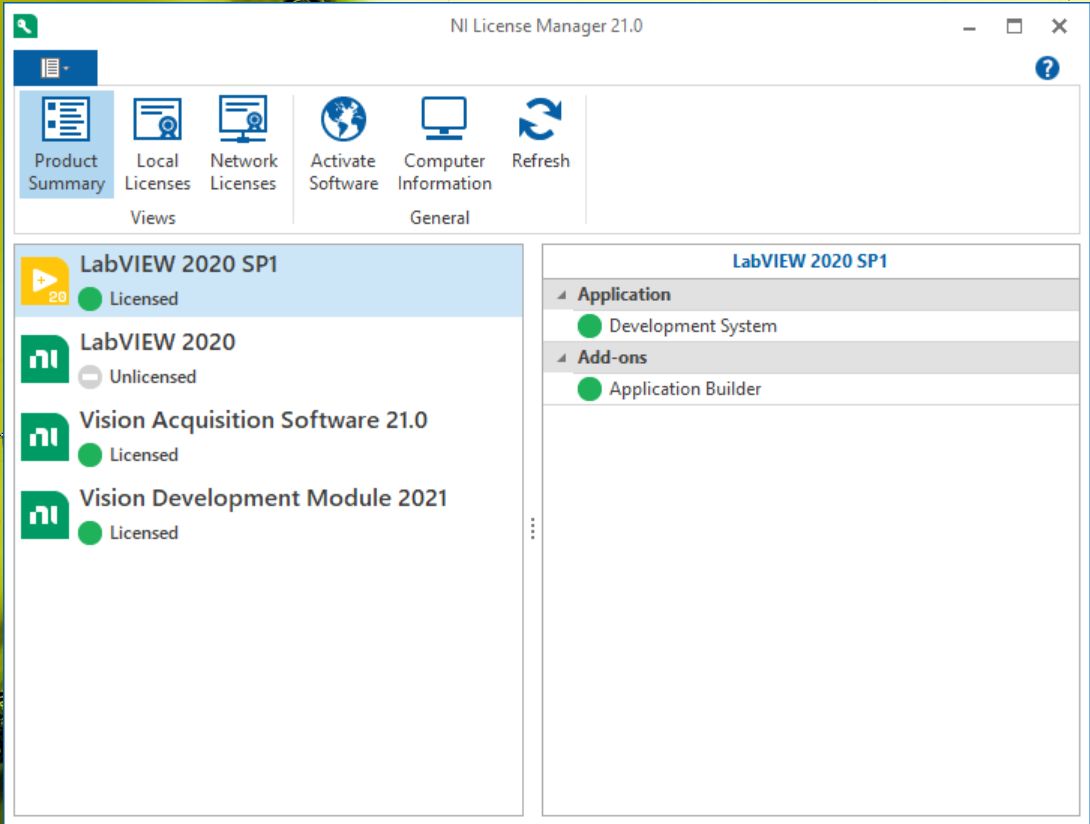The height and width of the screenshot is (824, 1090).
Task: Click the NI License Manager title bar icon
Action: pos(25,26)
